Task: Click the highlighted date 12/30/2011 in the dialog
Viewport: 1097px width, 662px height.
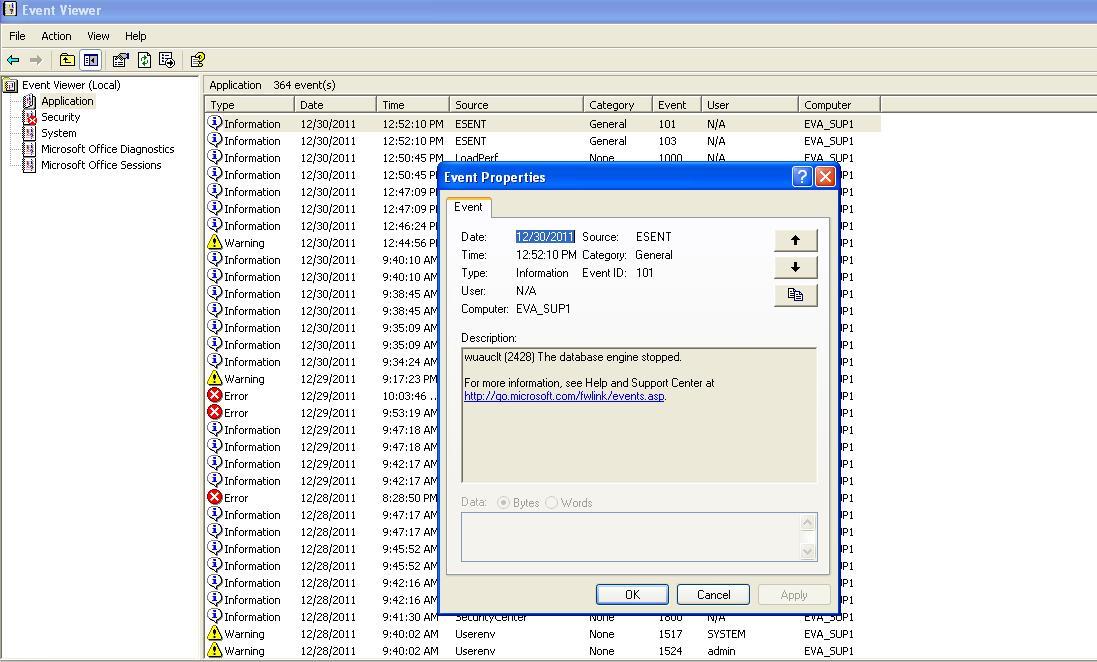Action: coord(545,237)
